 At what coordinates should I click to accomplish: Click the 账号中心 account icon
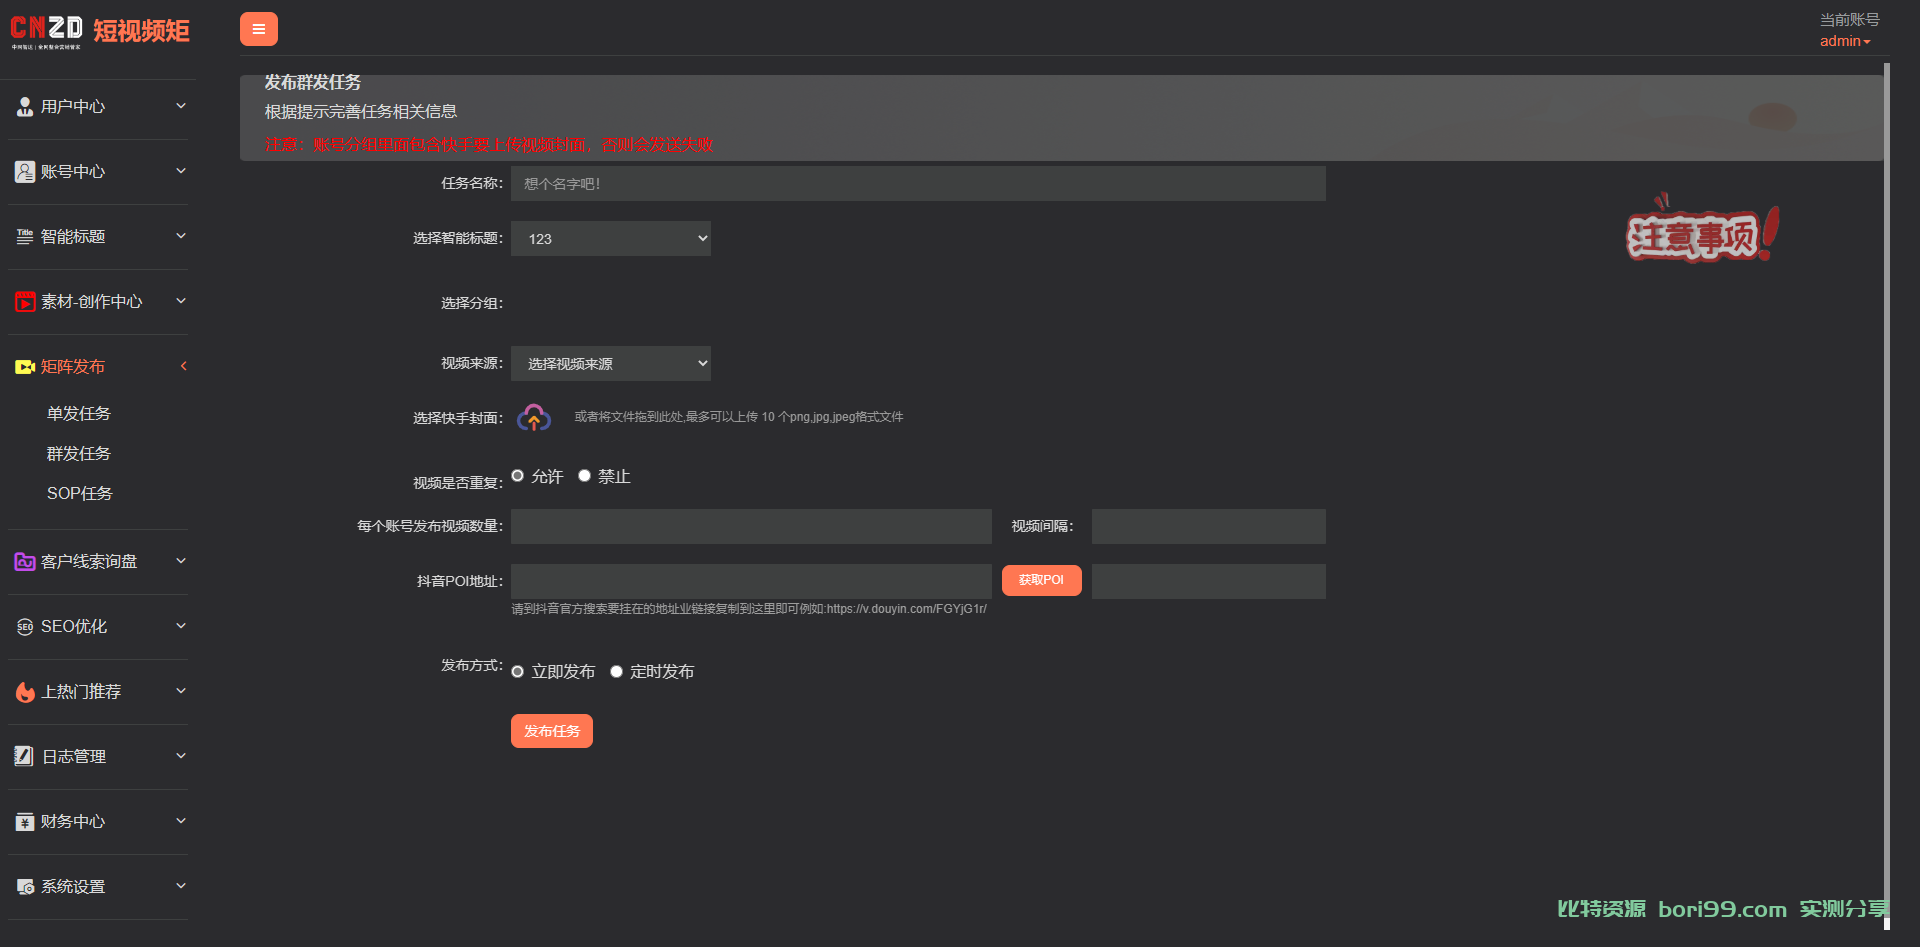25,171
